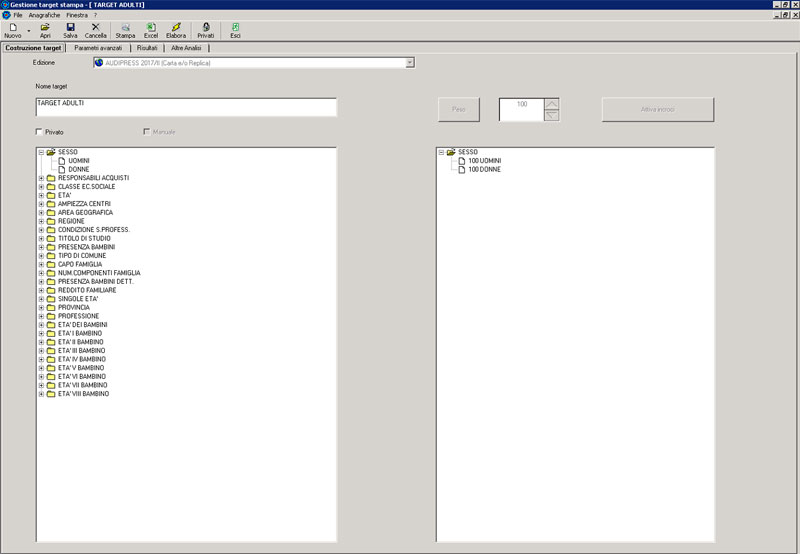The image size is (800, 554).
Task: Print using the Stampa icon
Action: click(125, 28)
